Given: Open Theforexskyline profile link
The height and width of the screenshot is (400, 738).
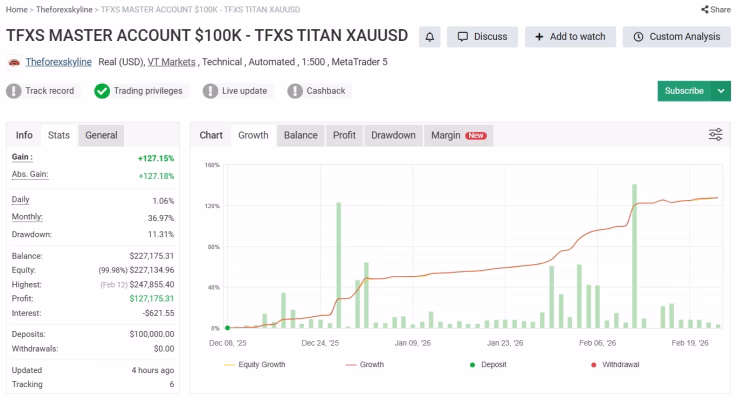Looking at the screenshot, I should 58,62.
